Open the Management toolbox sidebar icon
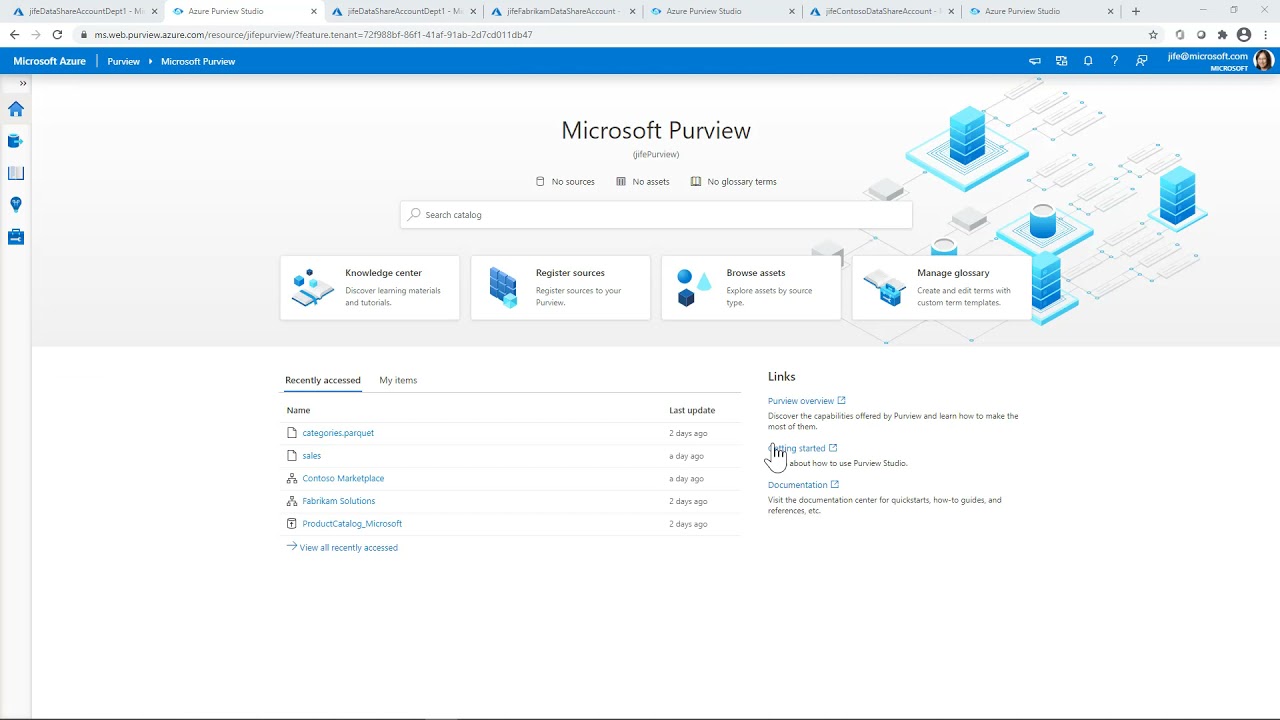 coord(16,237)
